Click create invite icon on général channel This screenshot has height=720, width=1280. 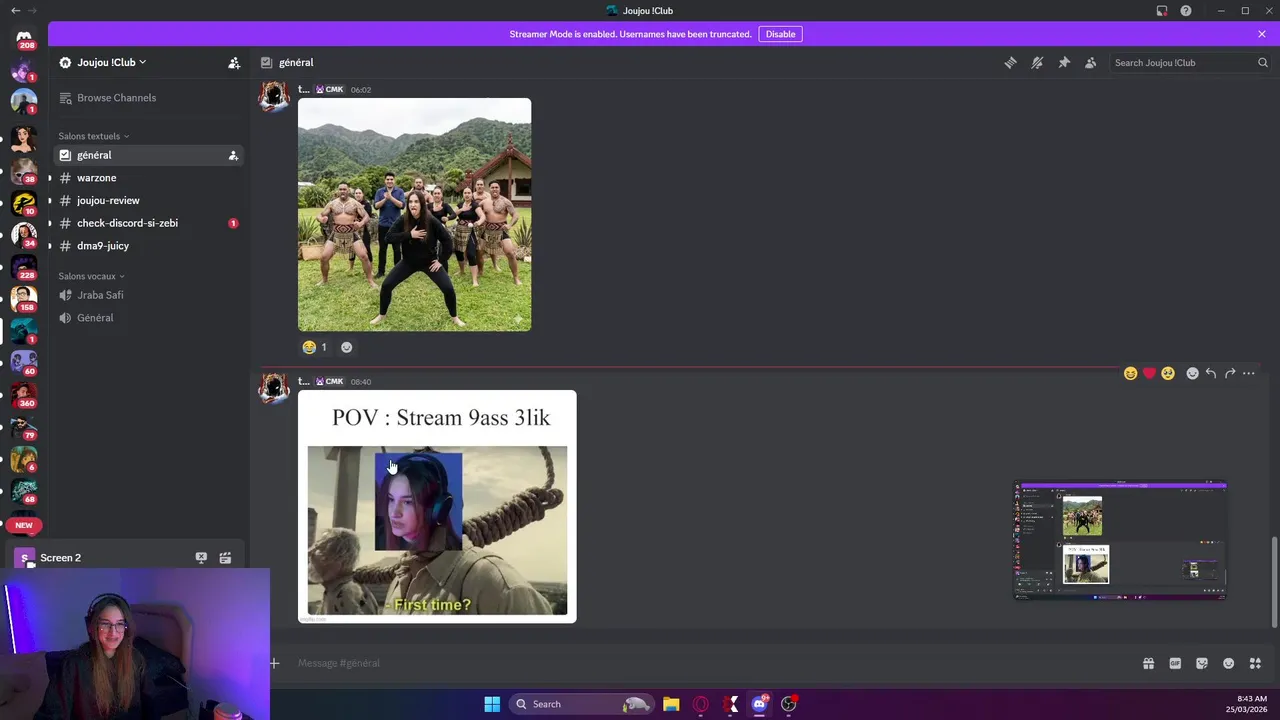coord(233,155)
